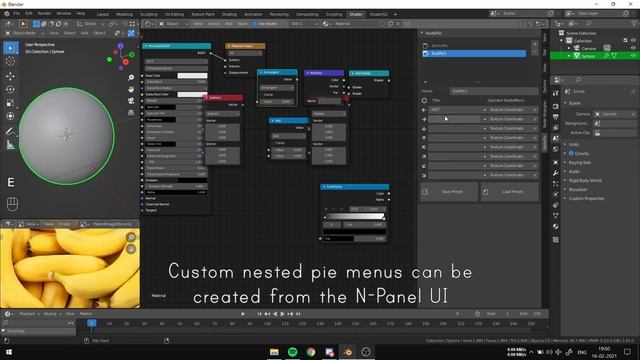
Task: Click the down arrow pie slot icon
Action: 424,129
